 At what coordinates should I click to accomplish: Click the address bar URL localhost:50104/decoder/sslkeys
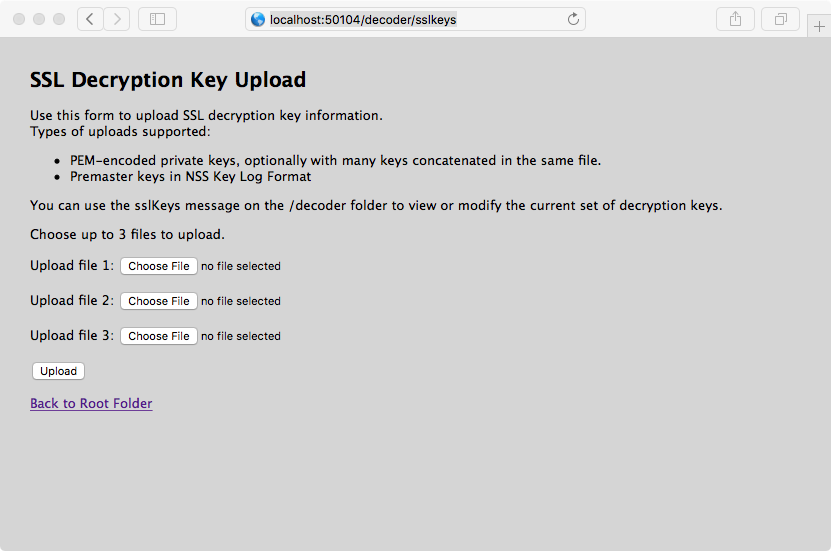[x=363, y=20]
